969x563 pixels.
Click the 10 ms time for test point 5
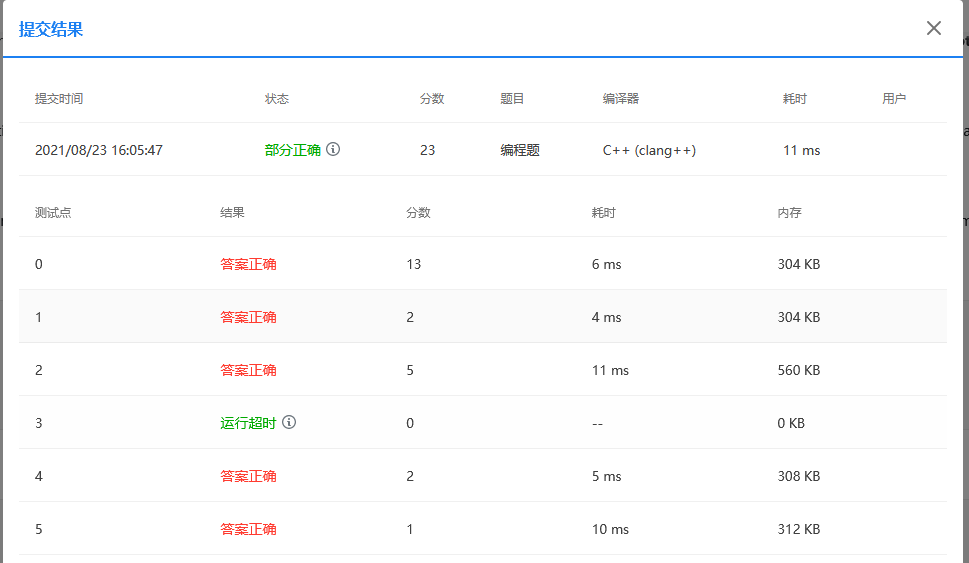point(610,530)
